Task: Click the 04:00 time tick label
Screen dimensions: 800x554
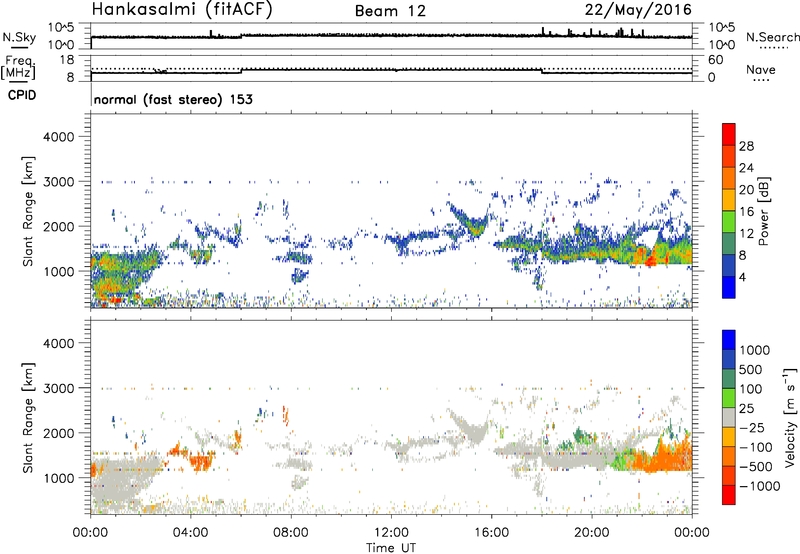Action: (191, 533)
